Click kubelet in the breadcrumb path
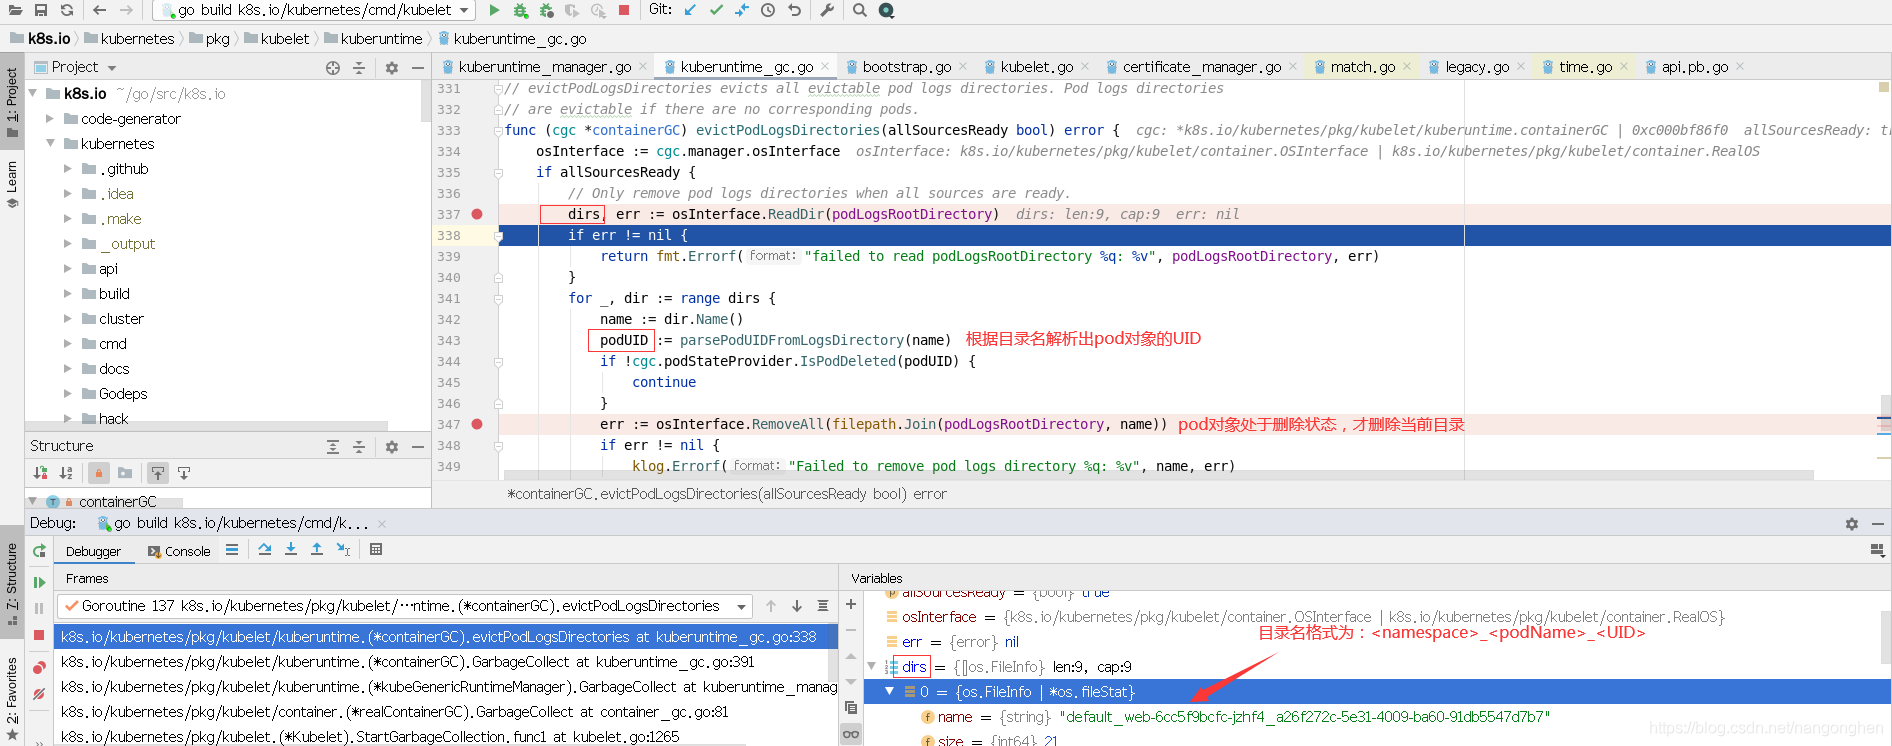Image resolution: width=1892 pixels, height=746 pixels. coord(285,39)
